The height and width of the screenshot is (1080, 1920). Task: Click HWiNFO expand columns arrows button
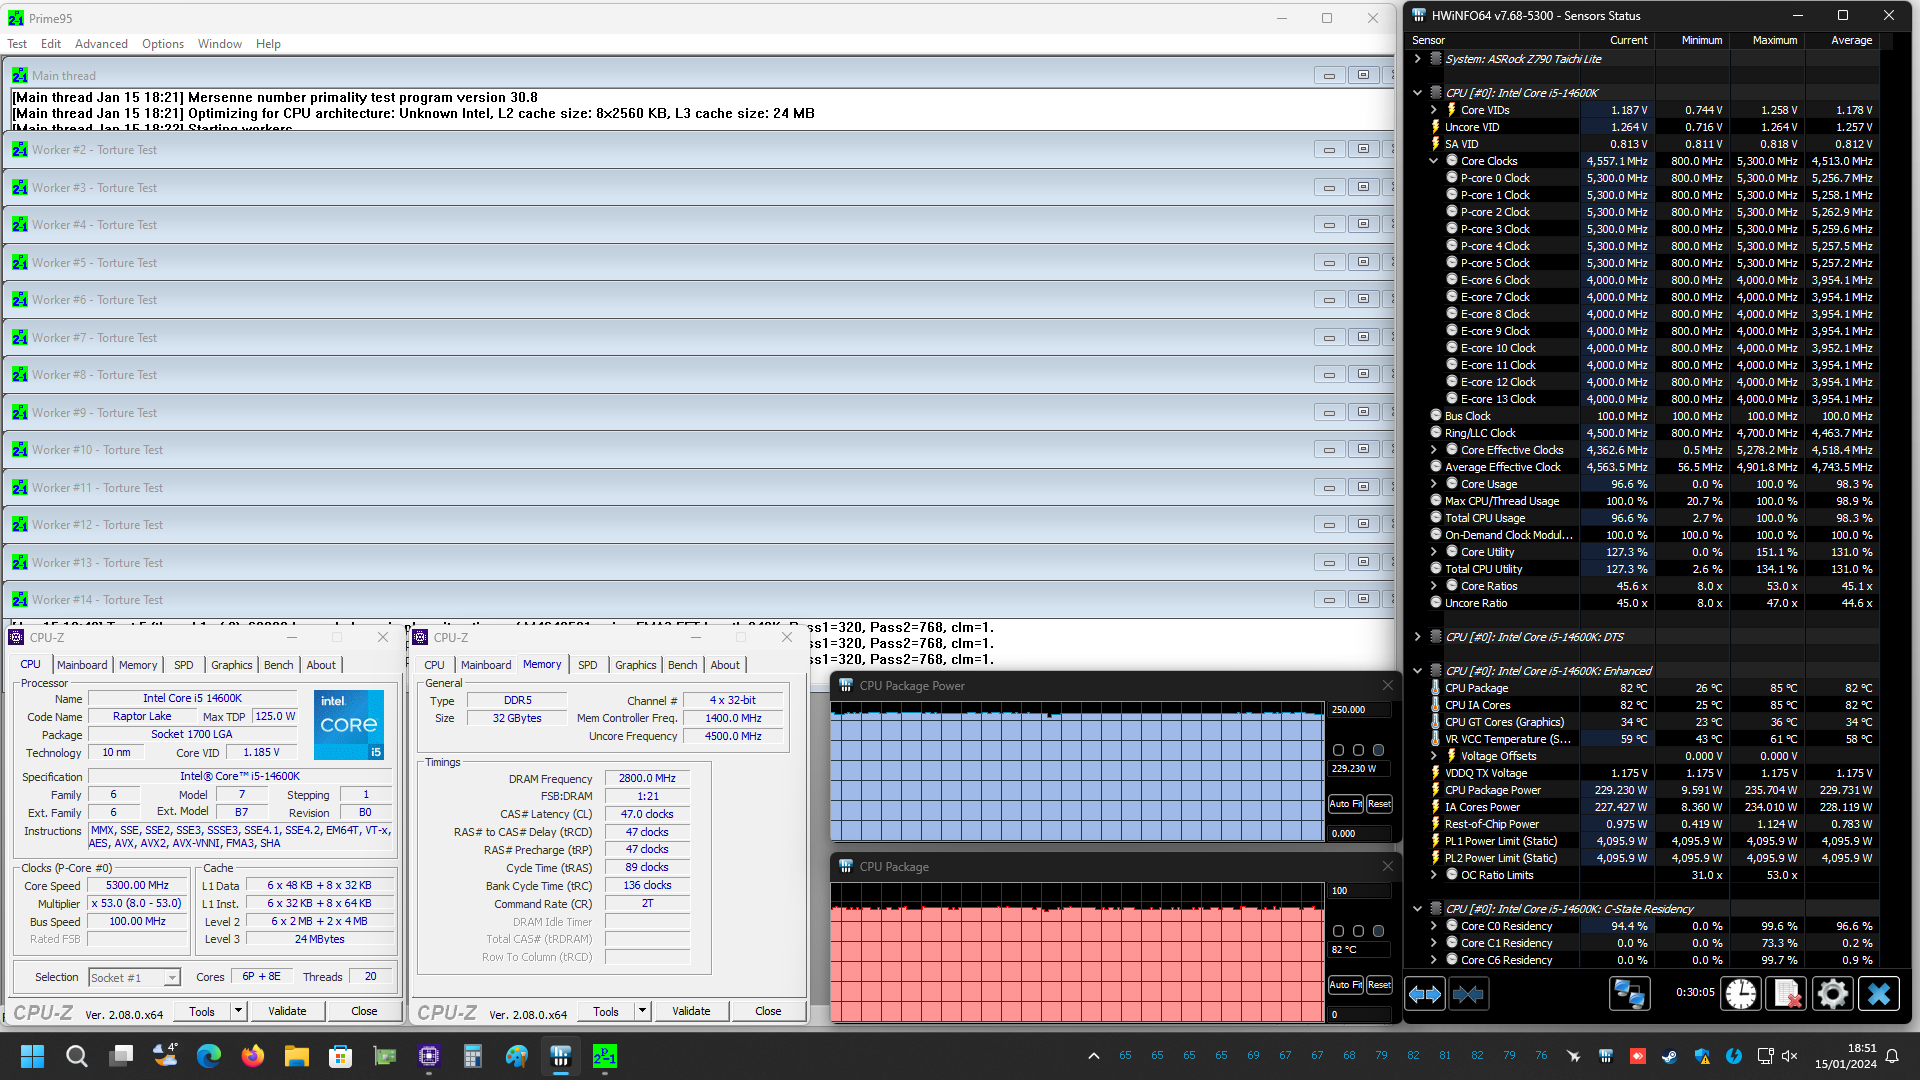click(x=1425, y=994)
